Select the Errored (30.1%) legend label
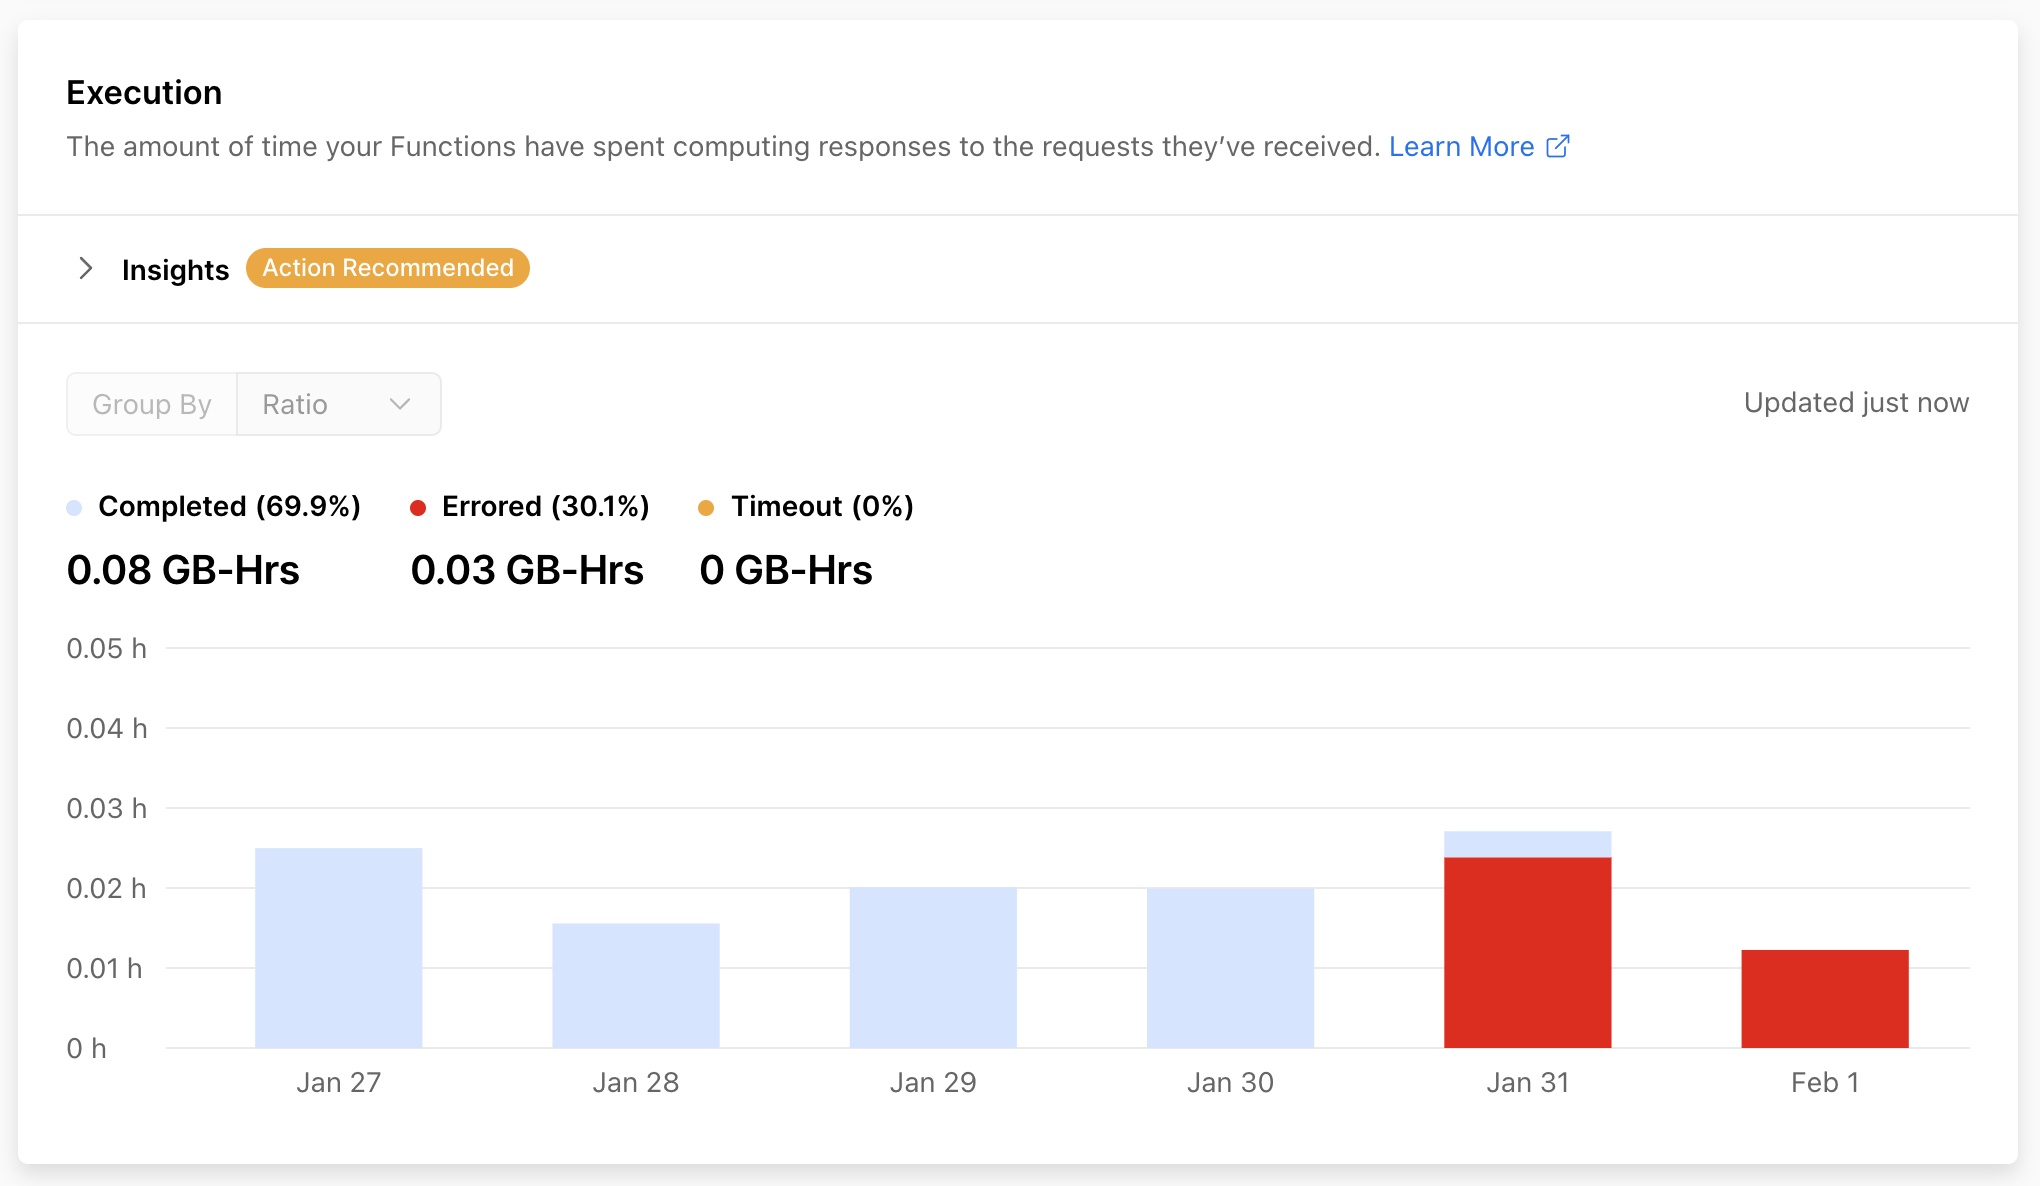2040x1186 pixels. (546, 506)
